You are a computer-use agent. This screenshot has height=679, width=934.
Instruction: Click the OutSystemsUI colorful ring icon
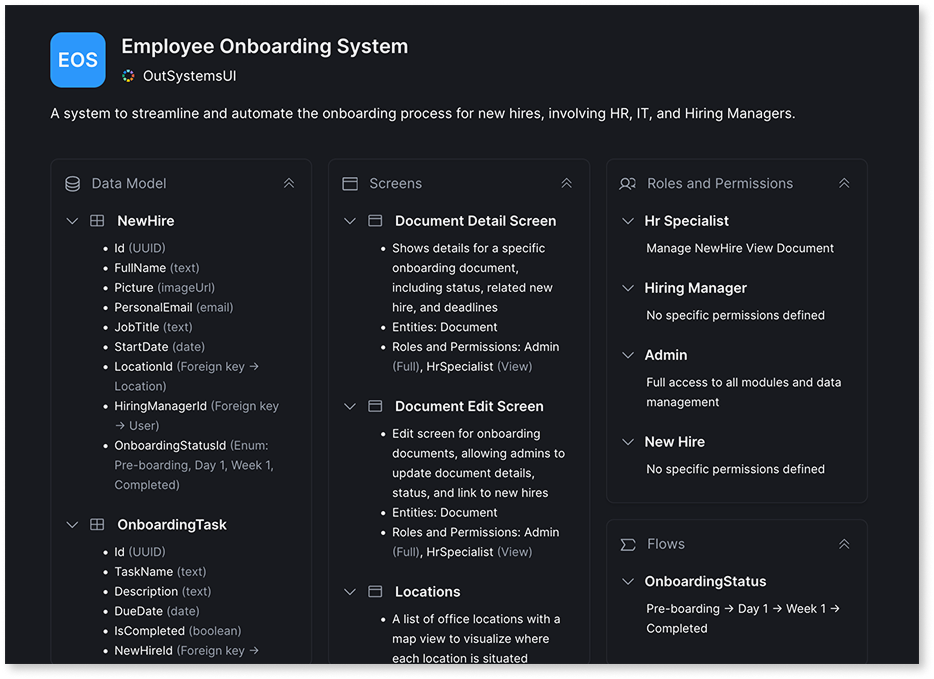(x=128, y=76)
